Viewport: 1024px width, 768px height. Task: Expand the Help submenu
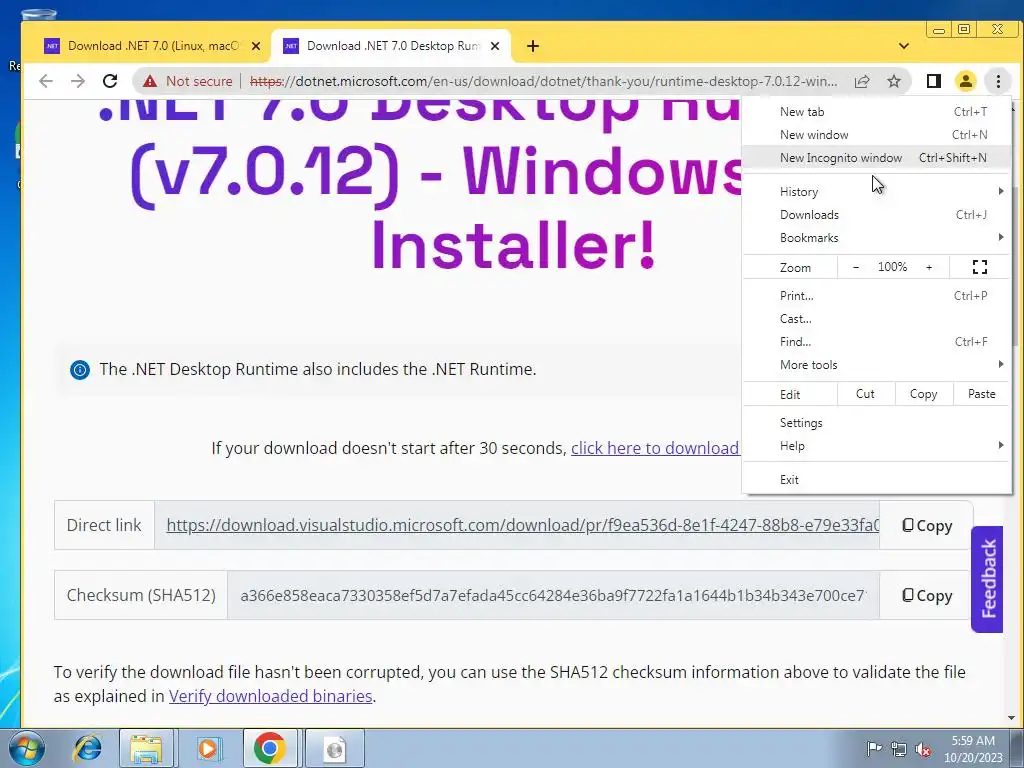pos(876,446)
